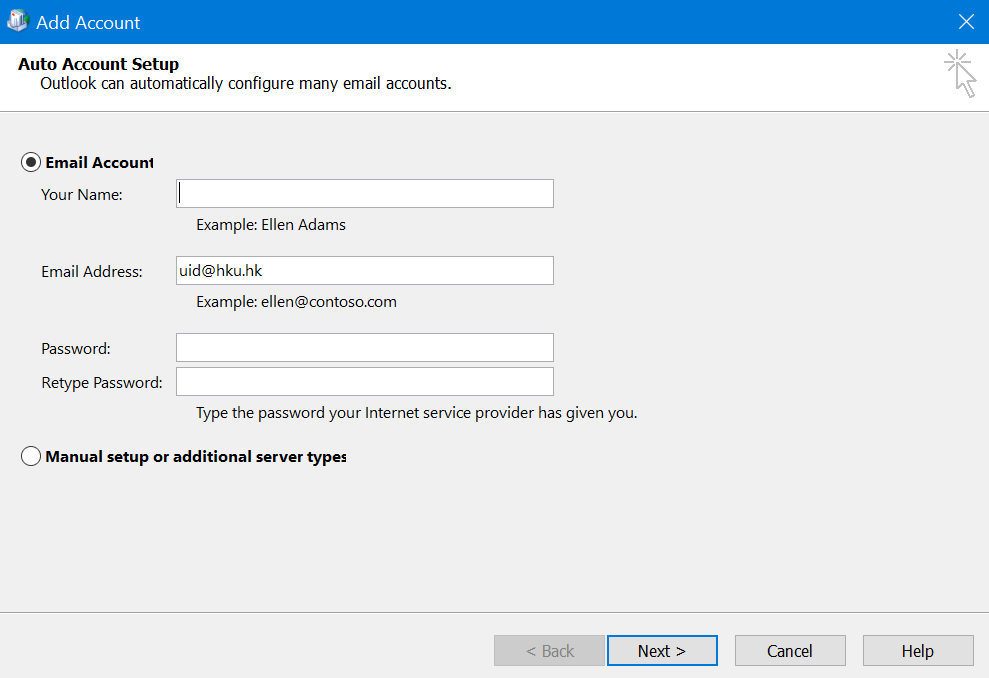Click the 'Your Name:' label
The width and height of the screenshot is (989, 678).
click(81, 194)
